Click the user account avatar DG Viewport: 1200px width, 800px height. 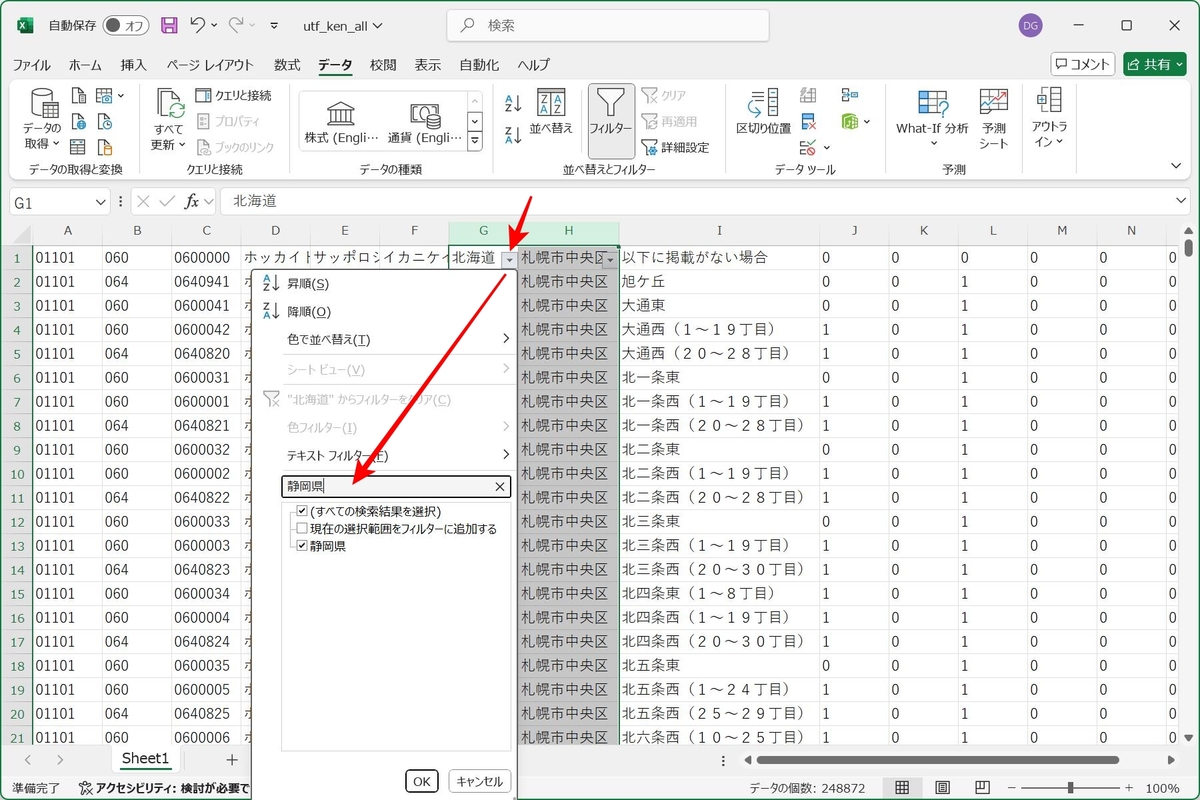coord(1031,26)
